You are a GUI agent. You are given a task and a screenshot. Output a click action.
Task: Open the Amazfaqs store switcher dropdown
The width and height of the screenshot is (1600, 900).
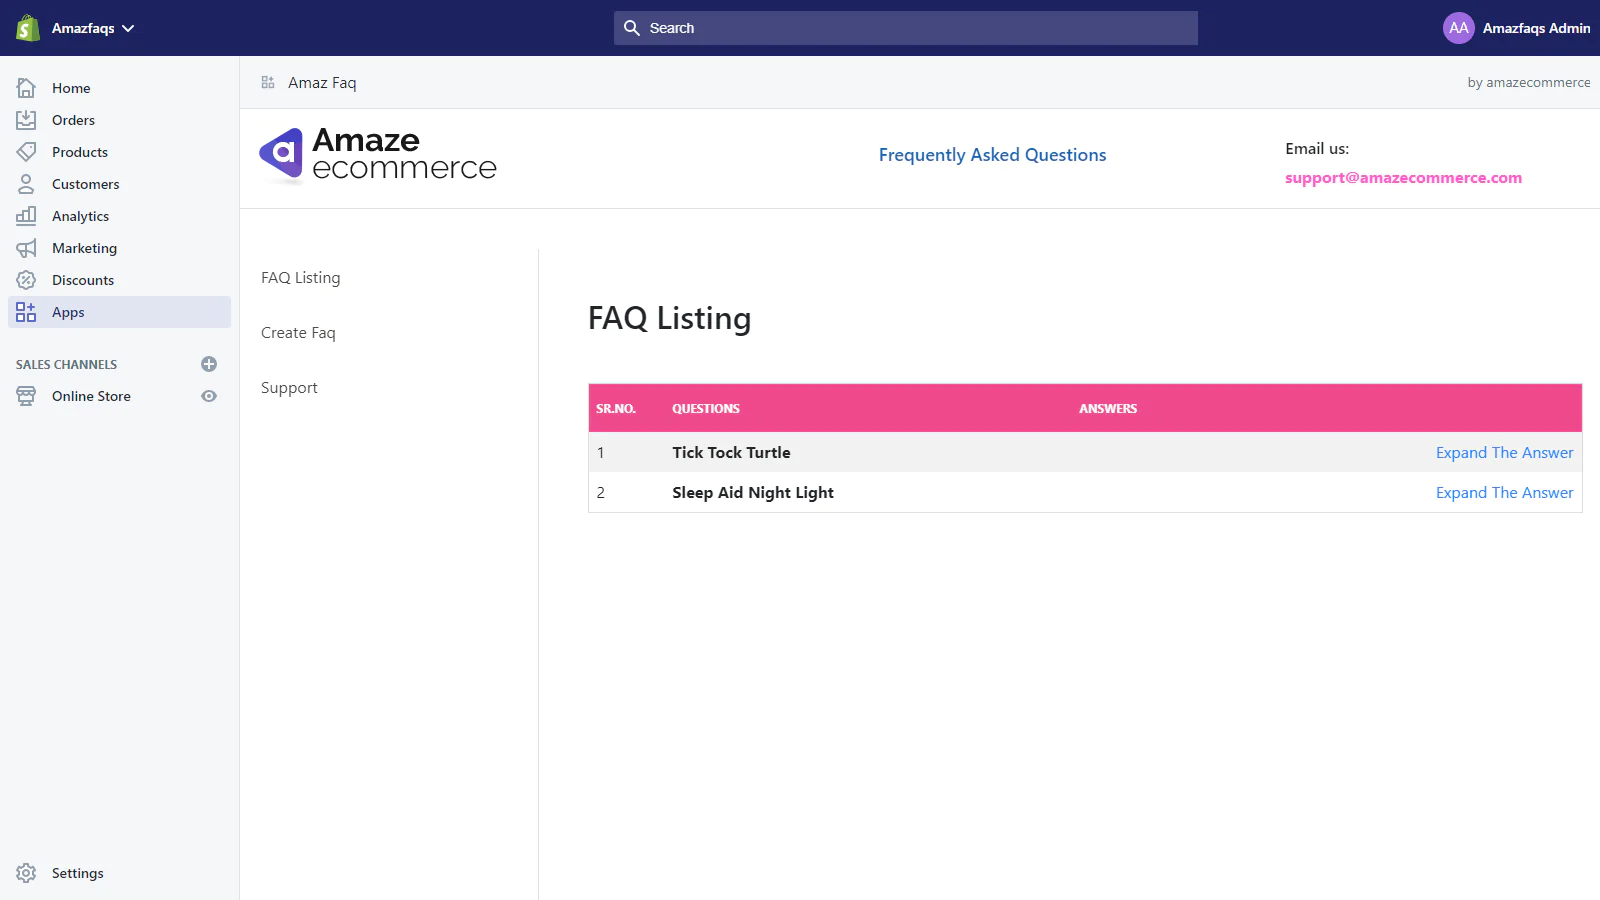pos(93,28)
